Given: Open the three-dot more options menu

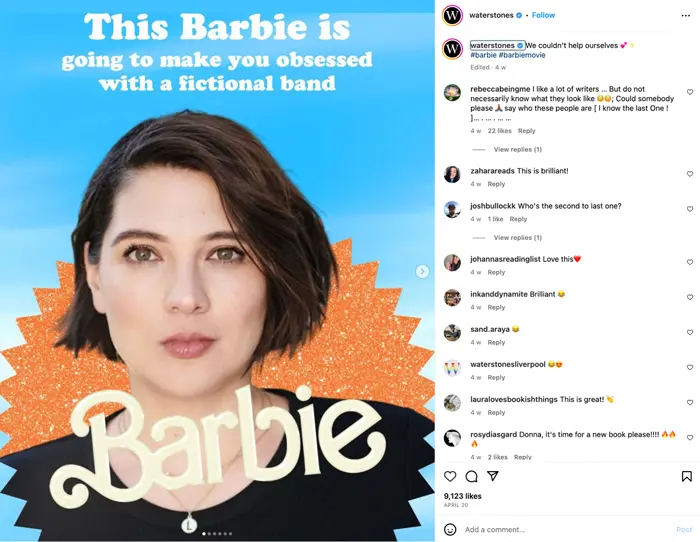Looking at the screenshot, I should pyautogui.click(x=686, y=16).
